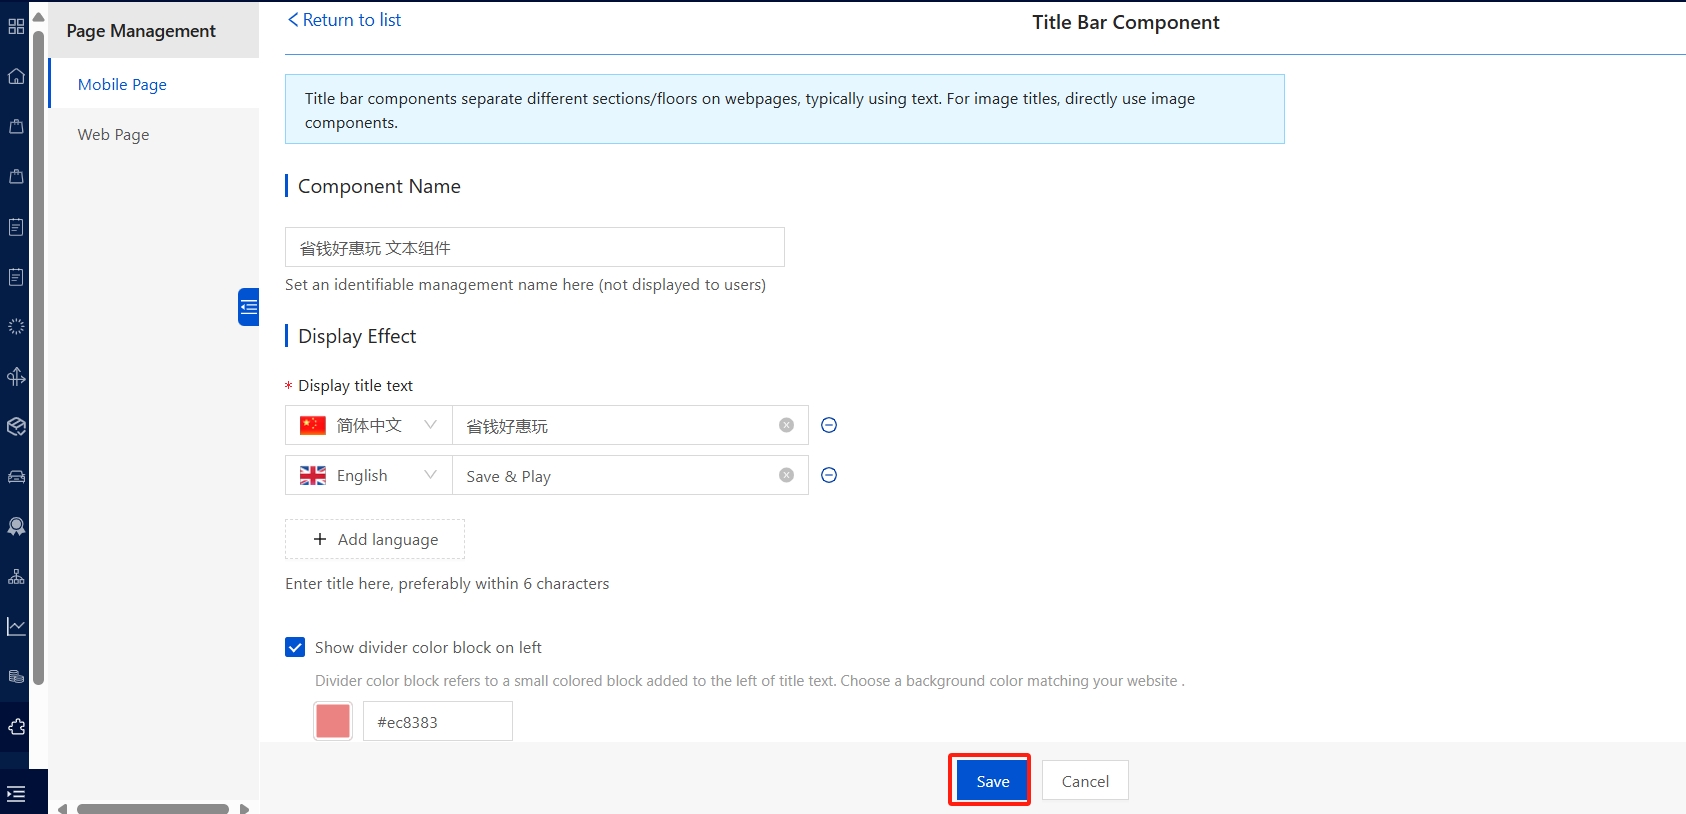Screen dimensions: 1686x814
Task: Open the English language dropdown
Action: [x=369, y=475]
